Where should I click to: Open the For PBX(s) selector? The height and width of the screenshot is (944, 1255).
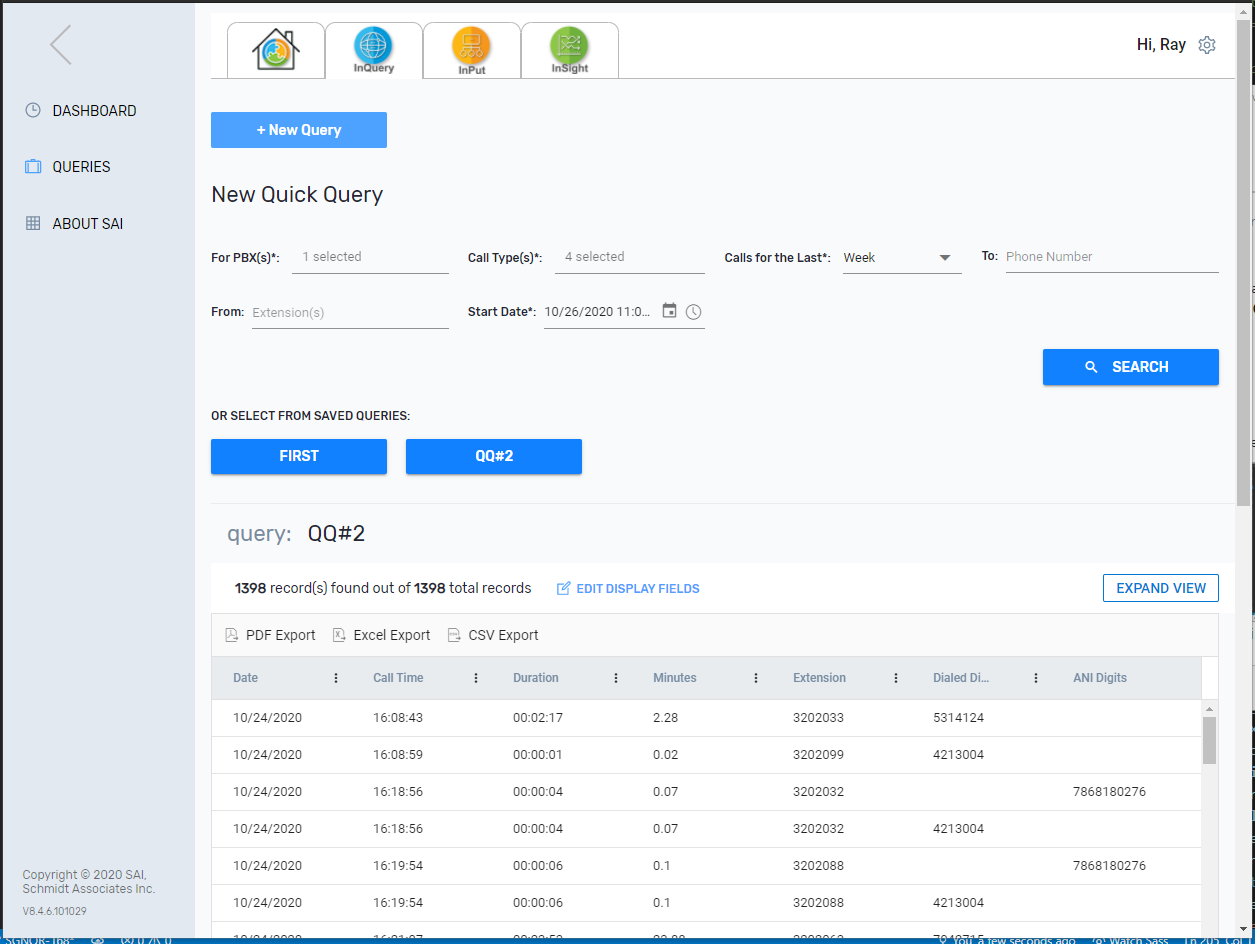pyautogui.click(x=370, y=257)
